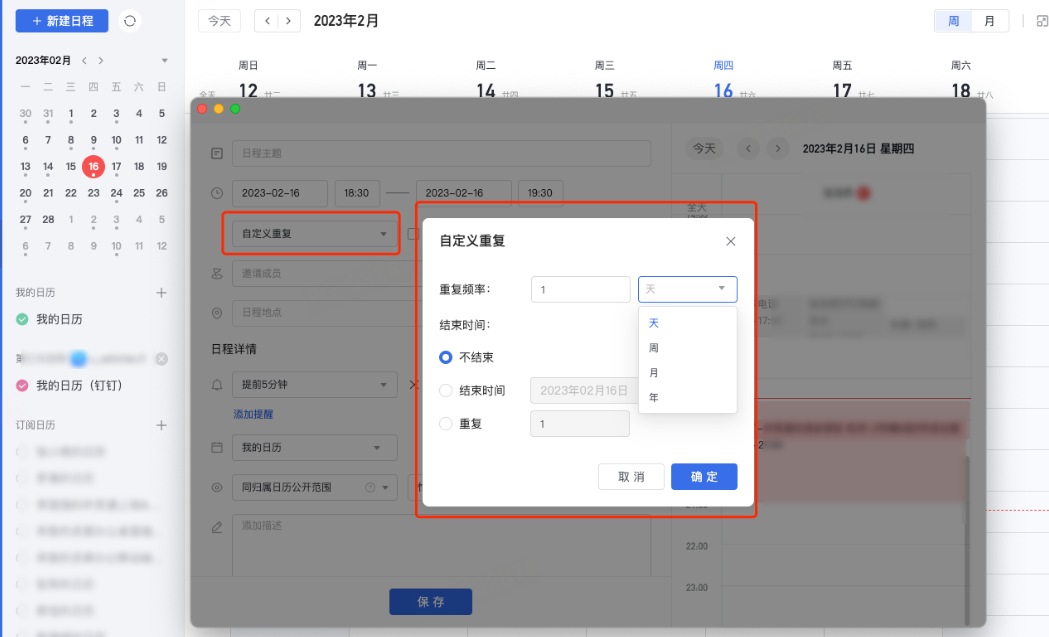The height and width of the screenshot is (637, 1049).
Task: Select date 16 in mini calendar
Action: (x=93, y=167)
